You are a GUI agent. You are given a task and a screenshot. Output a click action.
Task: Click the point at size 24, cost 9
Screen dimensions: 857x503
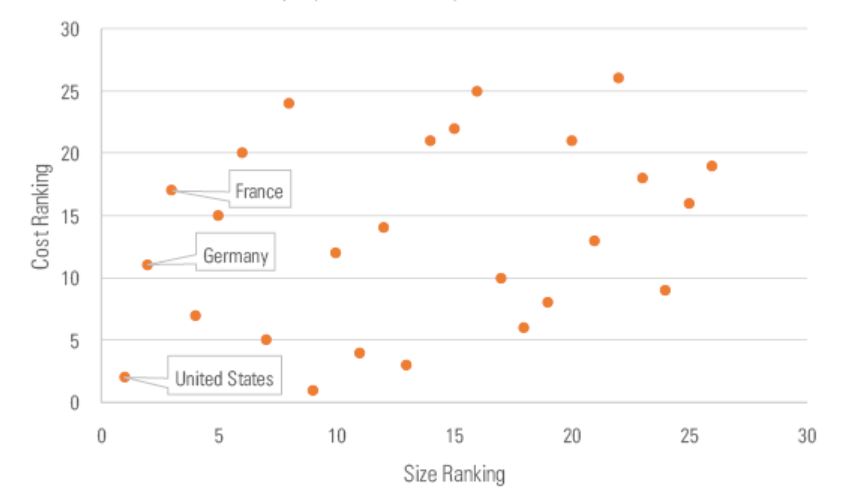pos(665,290)
